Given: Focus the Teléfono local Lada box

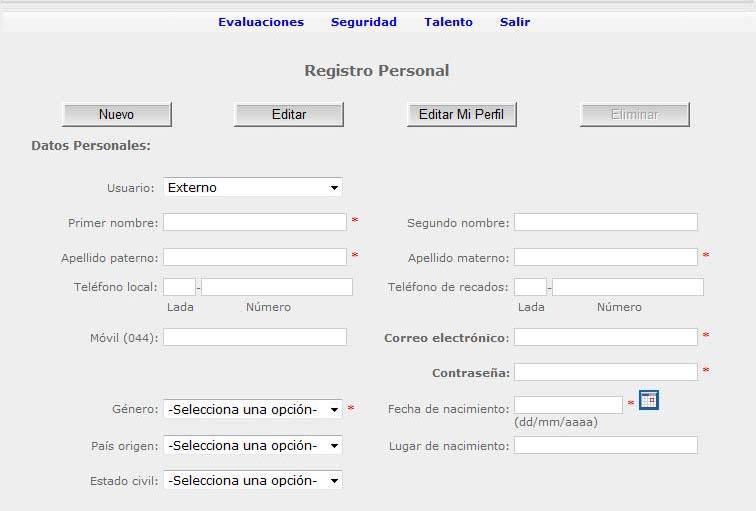Looking at the screenshot, I should point(179,287).
